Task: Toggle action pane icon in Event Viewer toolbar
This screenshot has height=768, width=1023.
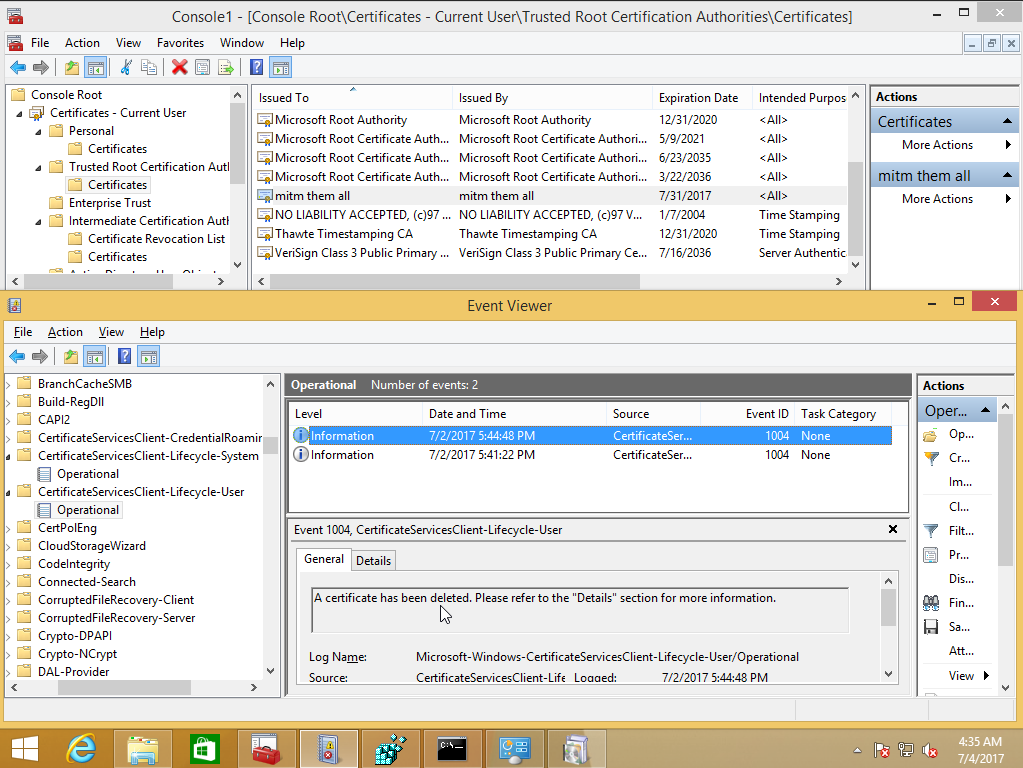Action: coord(149,356)
